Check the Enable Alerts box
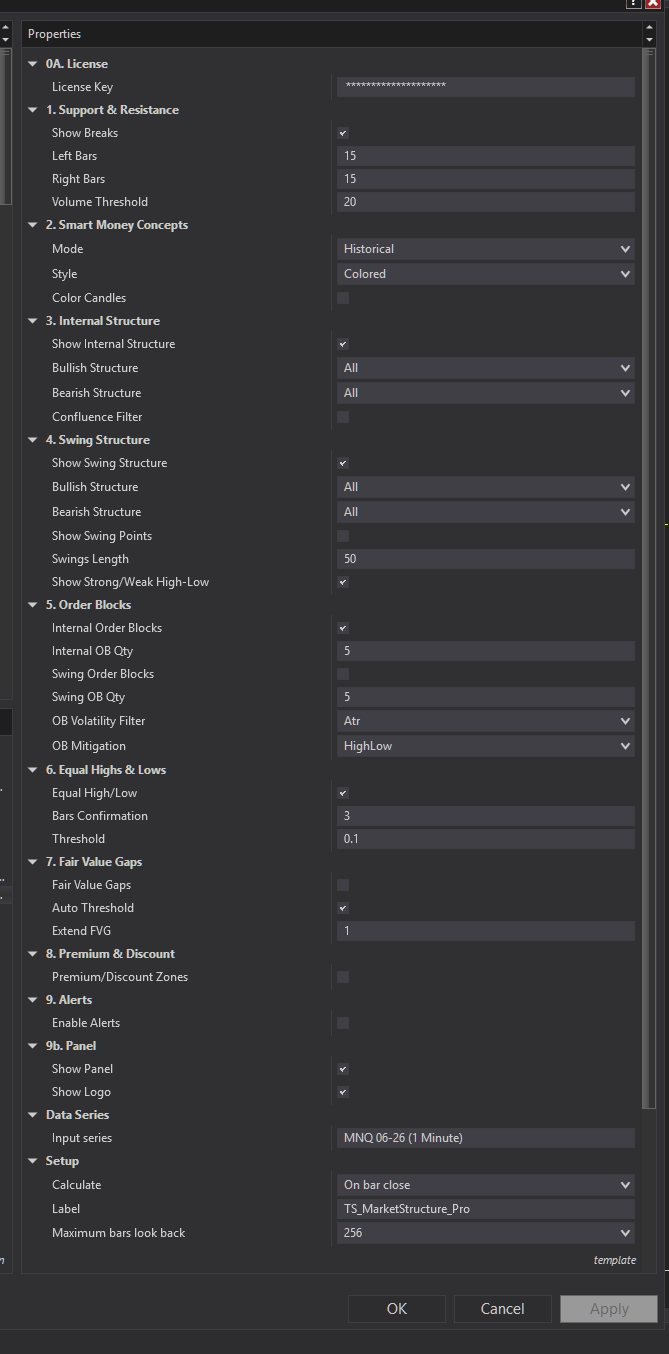The width and height of the screenshot is (669, 1354). coord(343,1023)
